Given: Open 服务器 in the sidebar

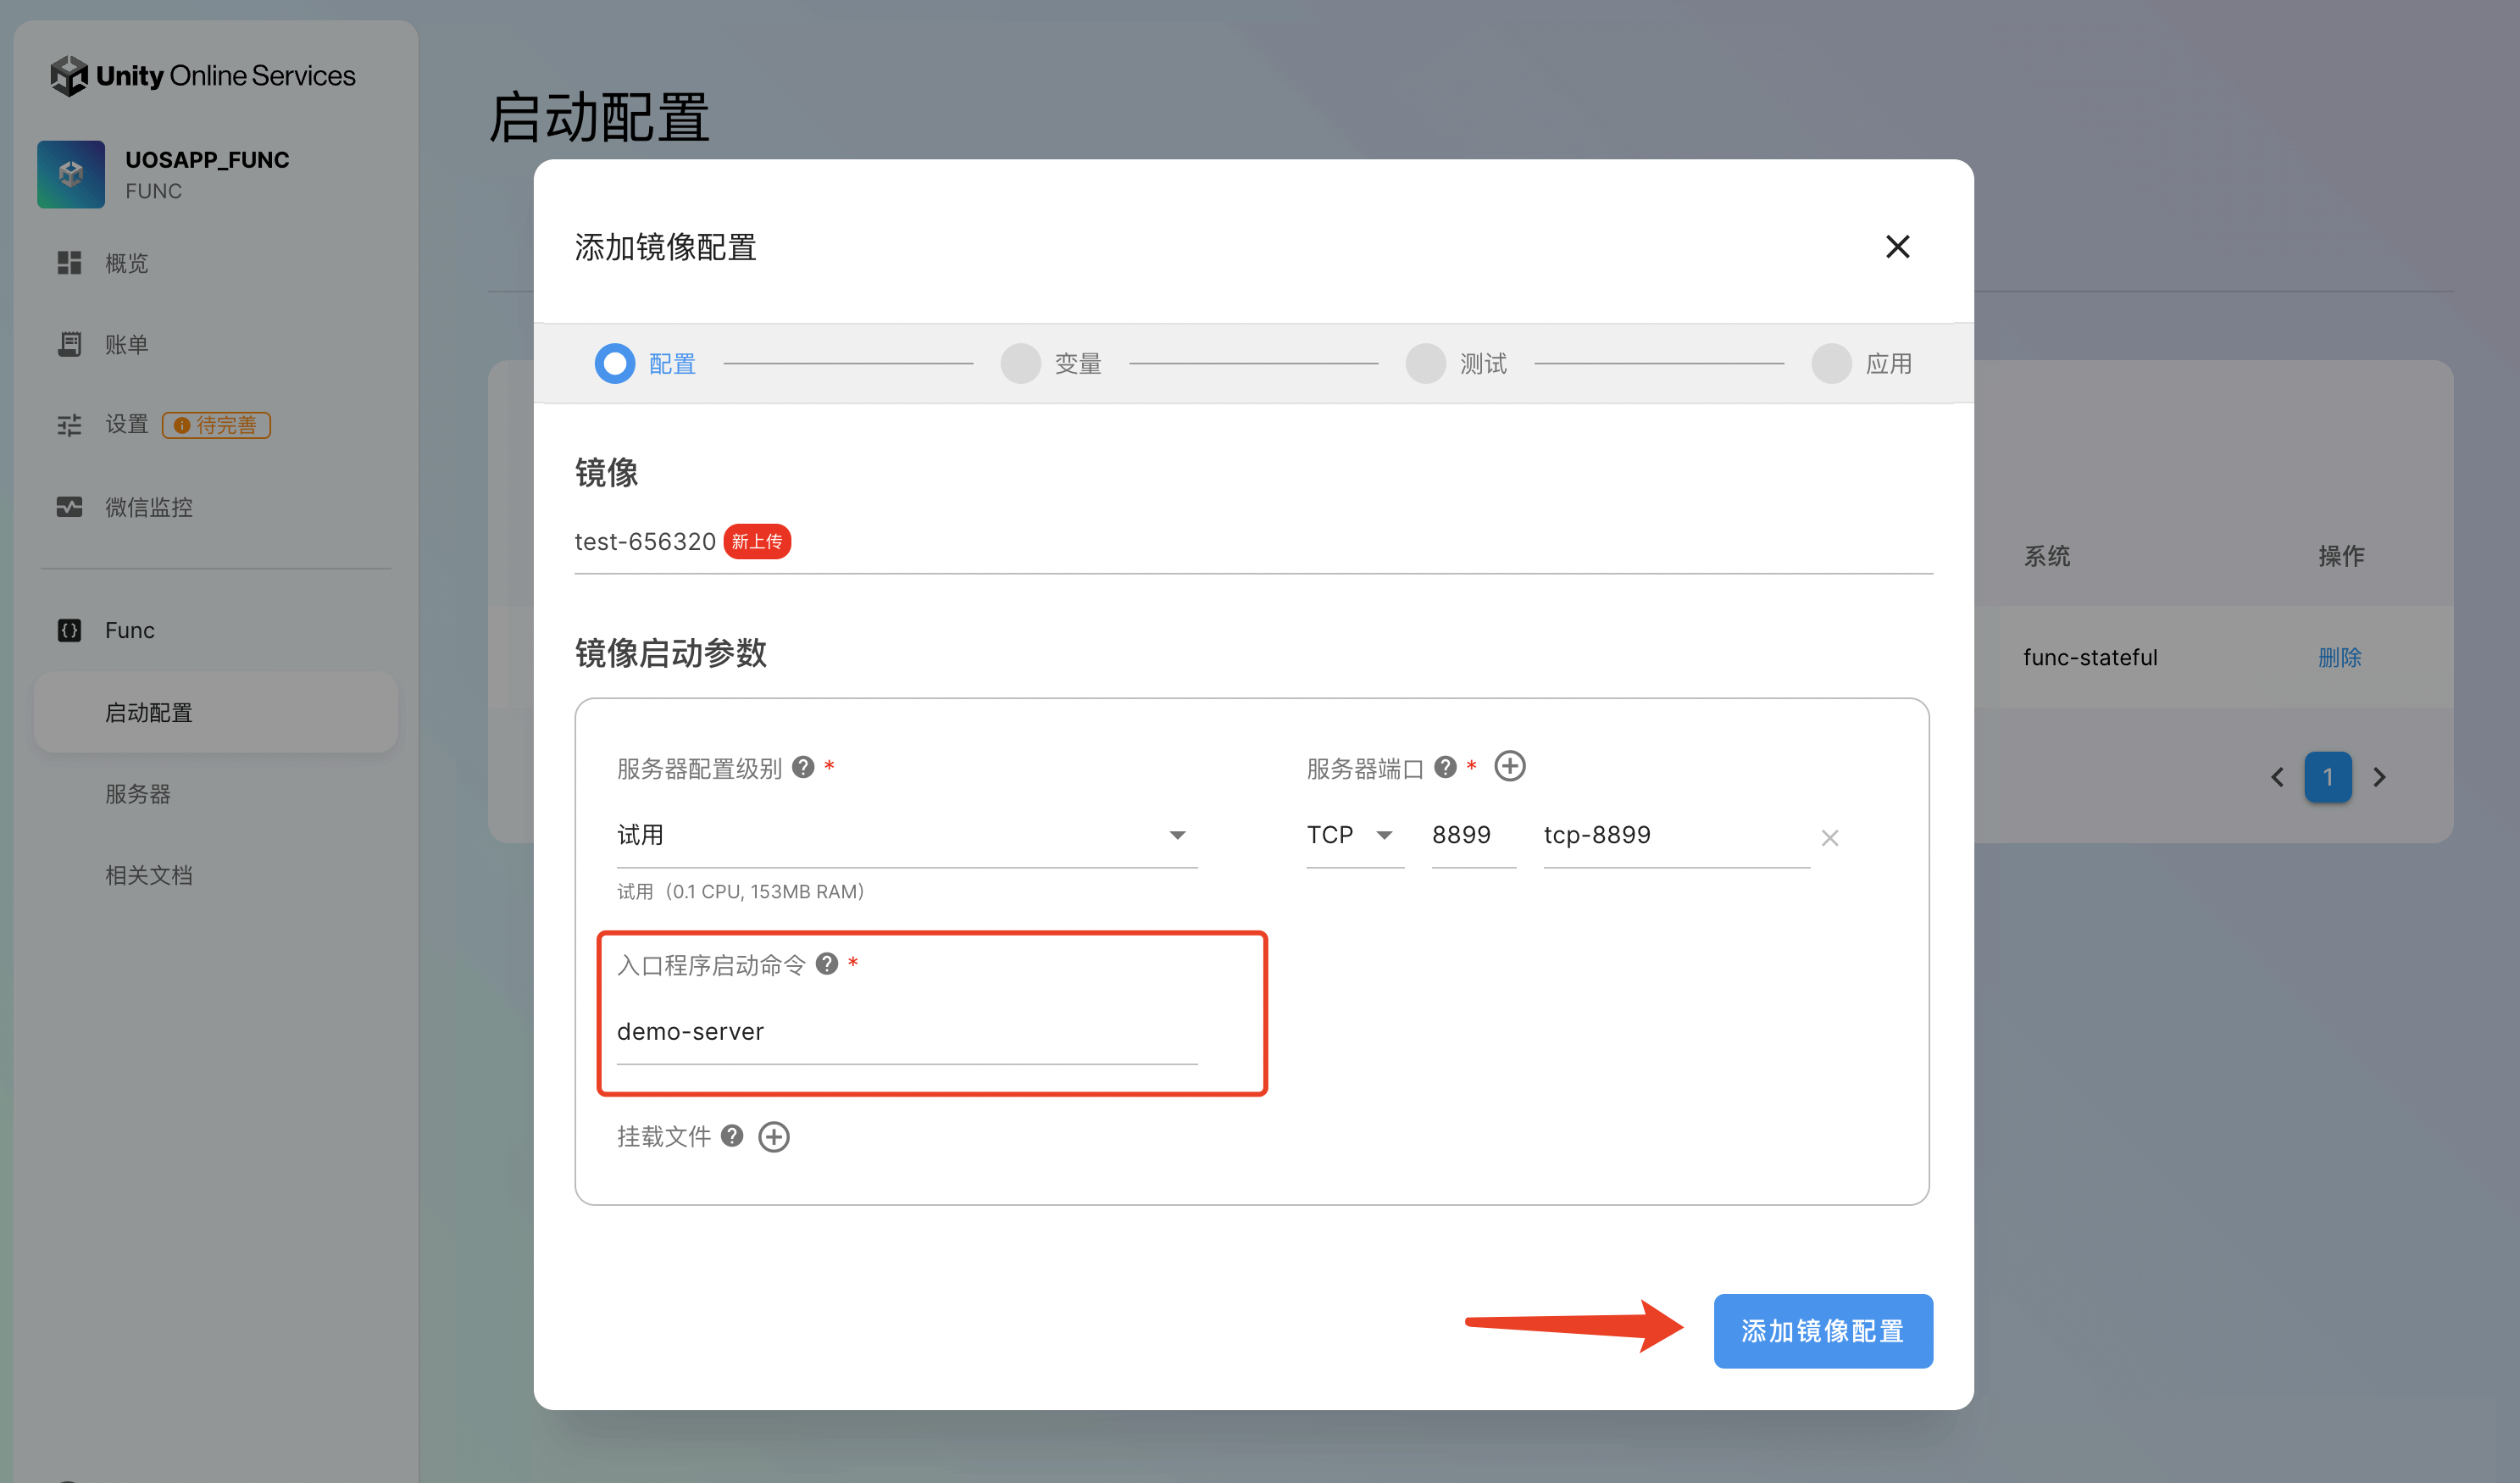Looking at the screenshot, I should (138, 794).
